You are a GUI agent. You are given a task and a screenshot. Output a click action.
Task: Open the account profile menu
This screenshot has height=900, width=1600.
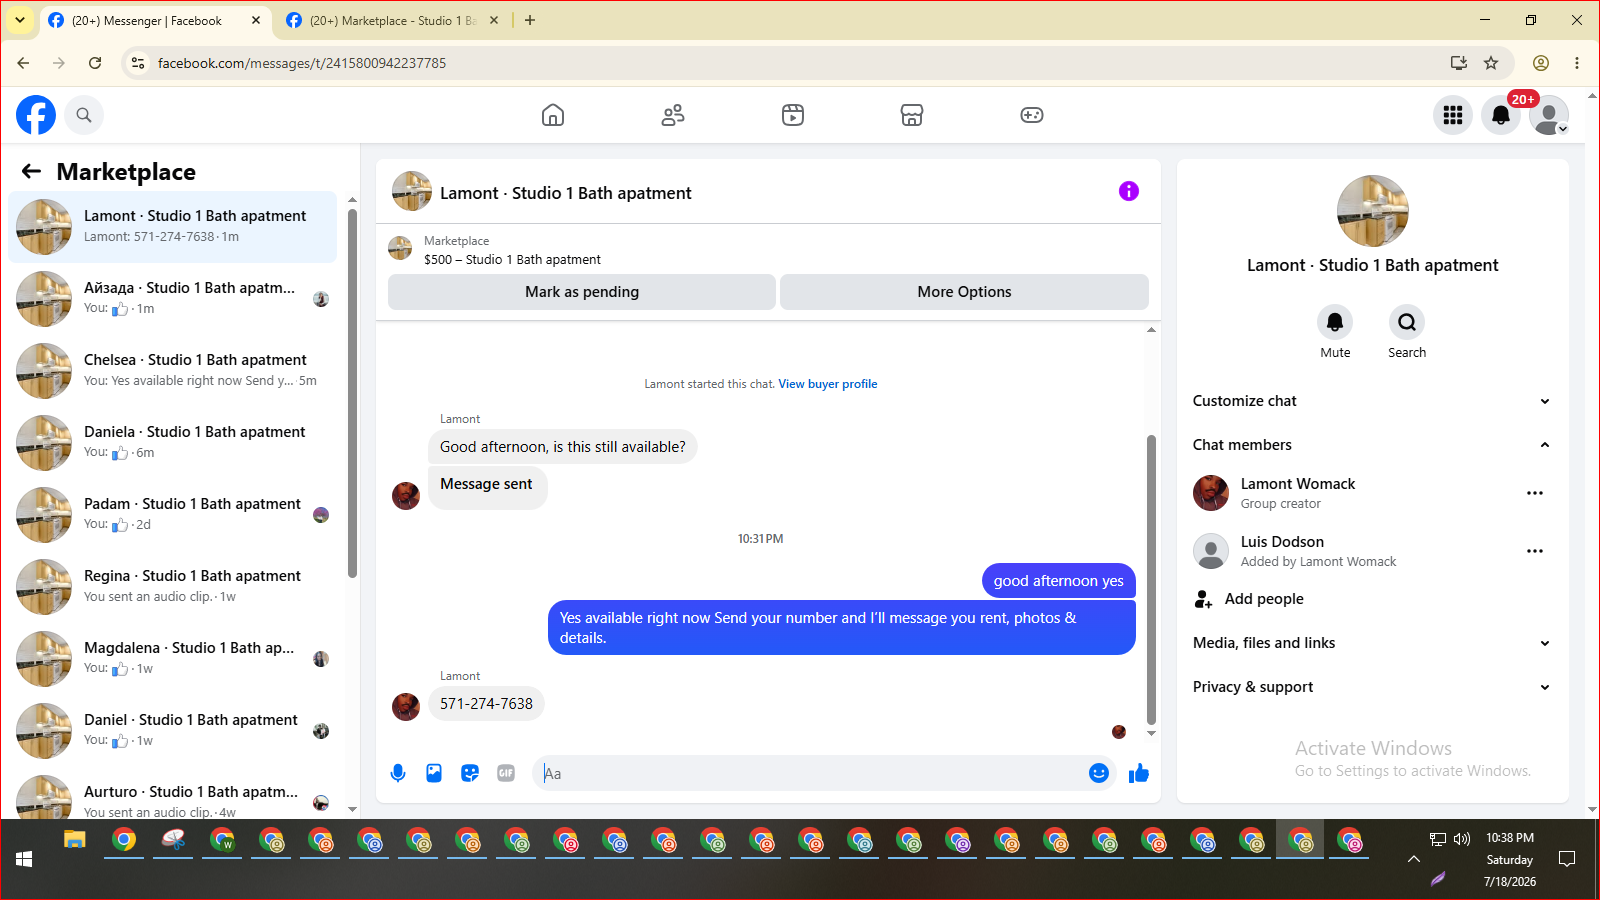1549,115
